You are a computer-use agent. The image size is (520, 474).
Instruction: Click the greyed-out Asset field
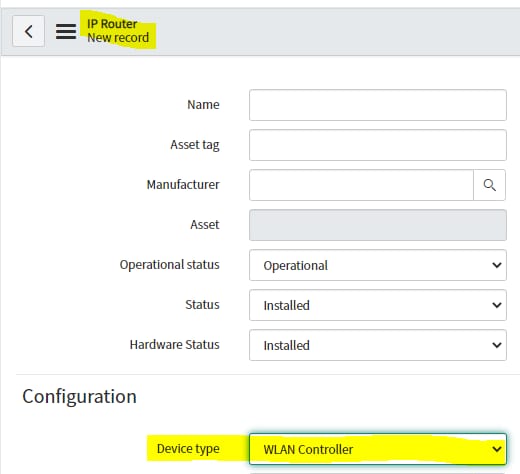coord(378,225)
